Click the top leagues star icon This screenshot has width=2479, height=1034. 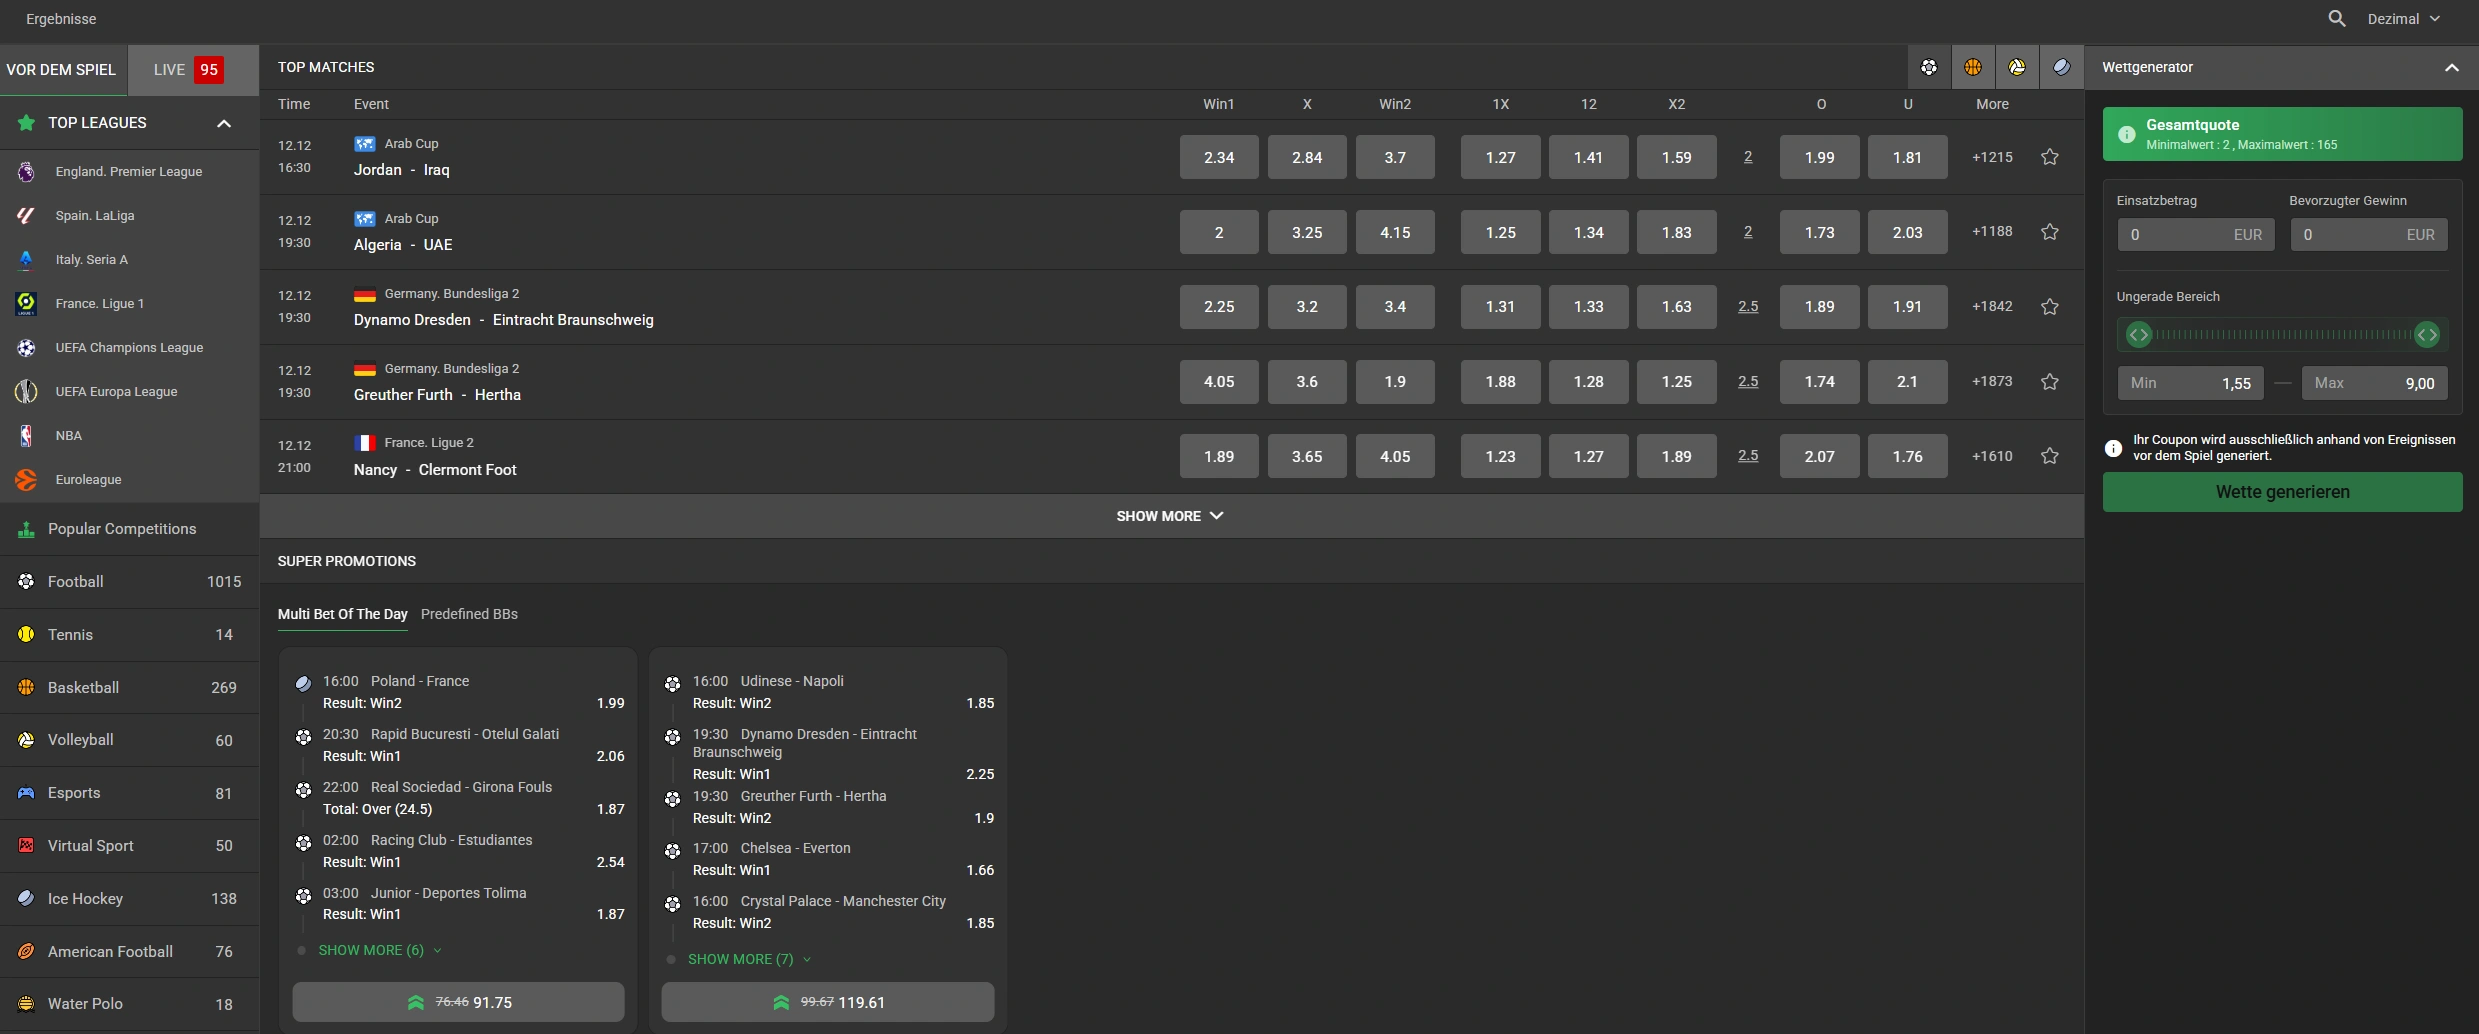coord(26,123)
